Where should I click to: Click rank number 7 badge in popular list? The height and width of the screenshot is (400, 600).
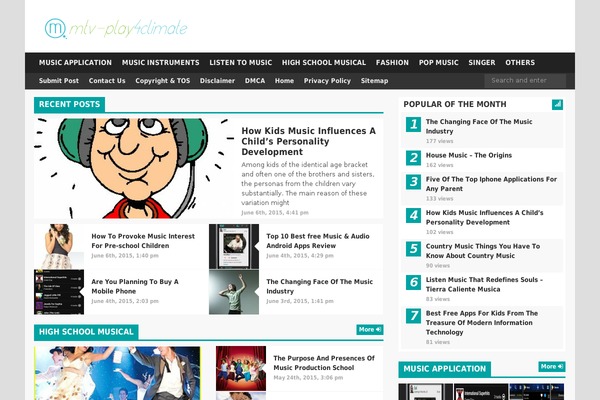click(413, 316)
